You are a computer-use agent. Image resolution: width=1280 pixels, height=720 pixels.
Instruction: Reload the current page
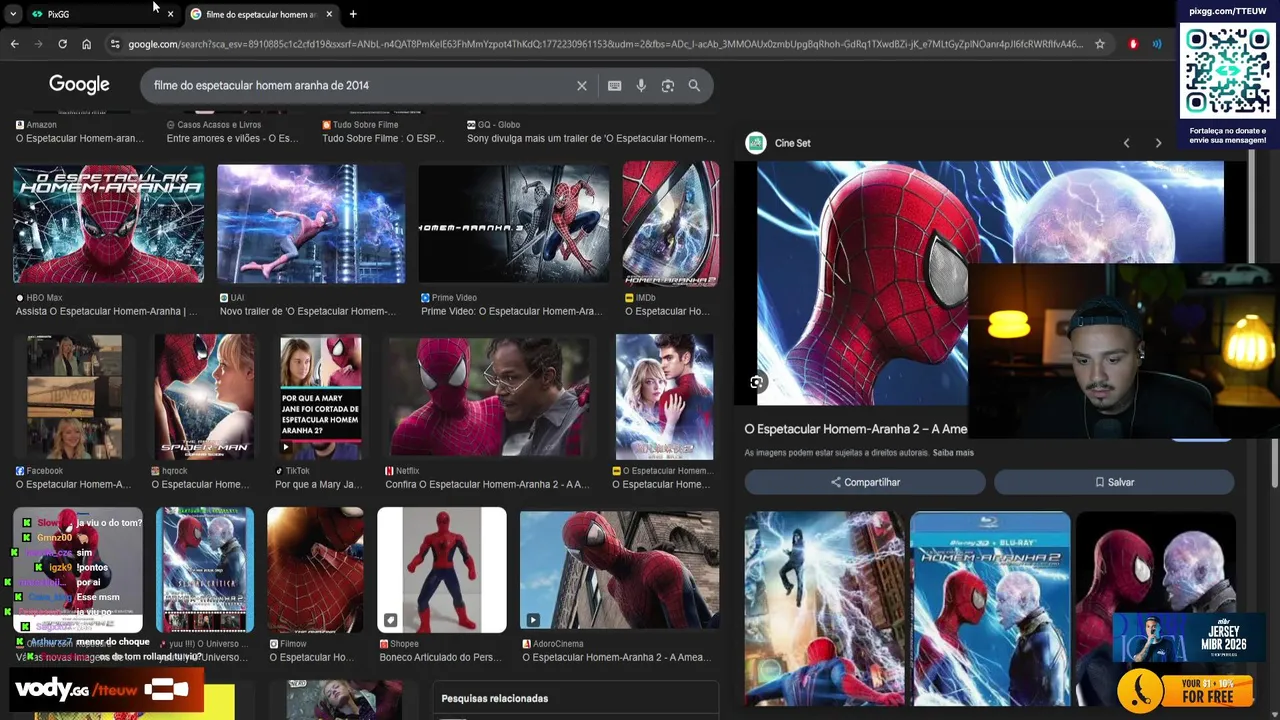coord(62,44)
